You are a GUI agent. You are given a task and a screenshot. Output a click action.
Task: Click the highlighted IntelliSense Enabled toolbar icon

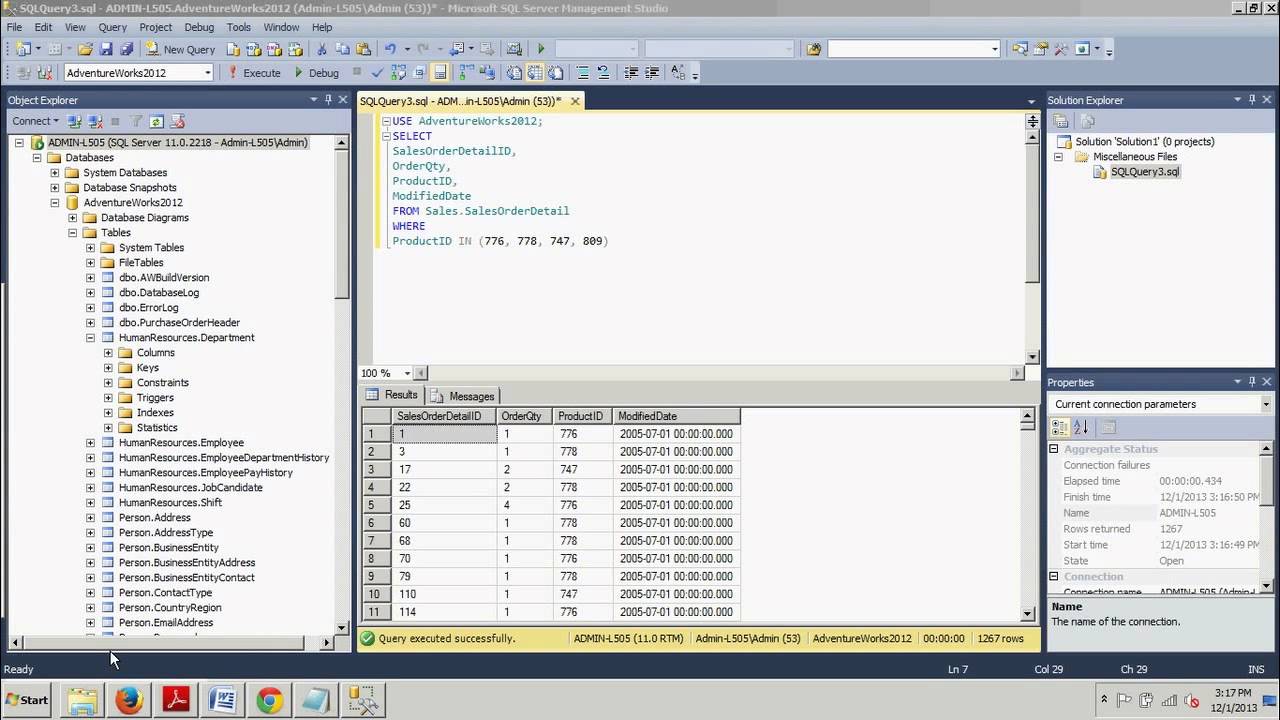(x=440, y=73)
